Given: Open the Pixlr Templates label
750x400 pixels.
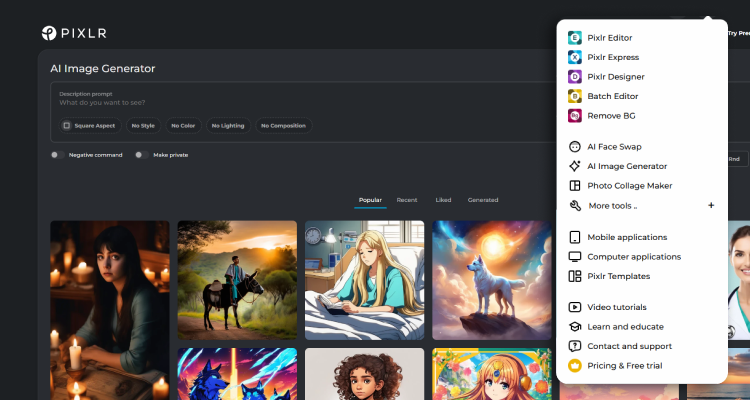Looking at the screenshot, I should [619, 276].
